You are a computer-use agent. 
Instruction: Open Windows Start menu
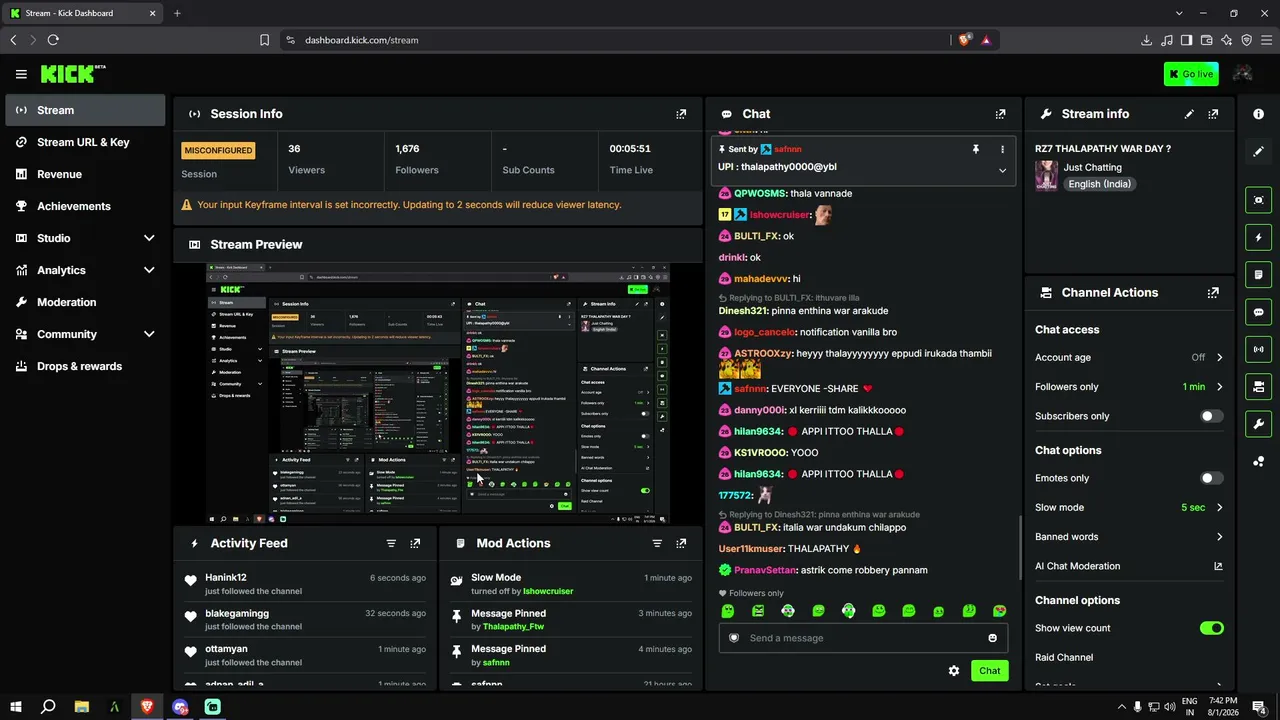(x=15, y=707)
